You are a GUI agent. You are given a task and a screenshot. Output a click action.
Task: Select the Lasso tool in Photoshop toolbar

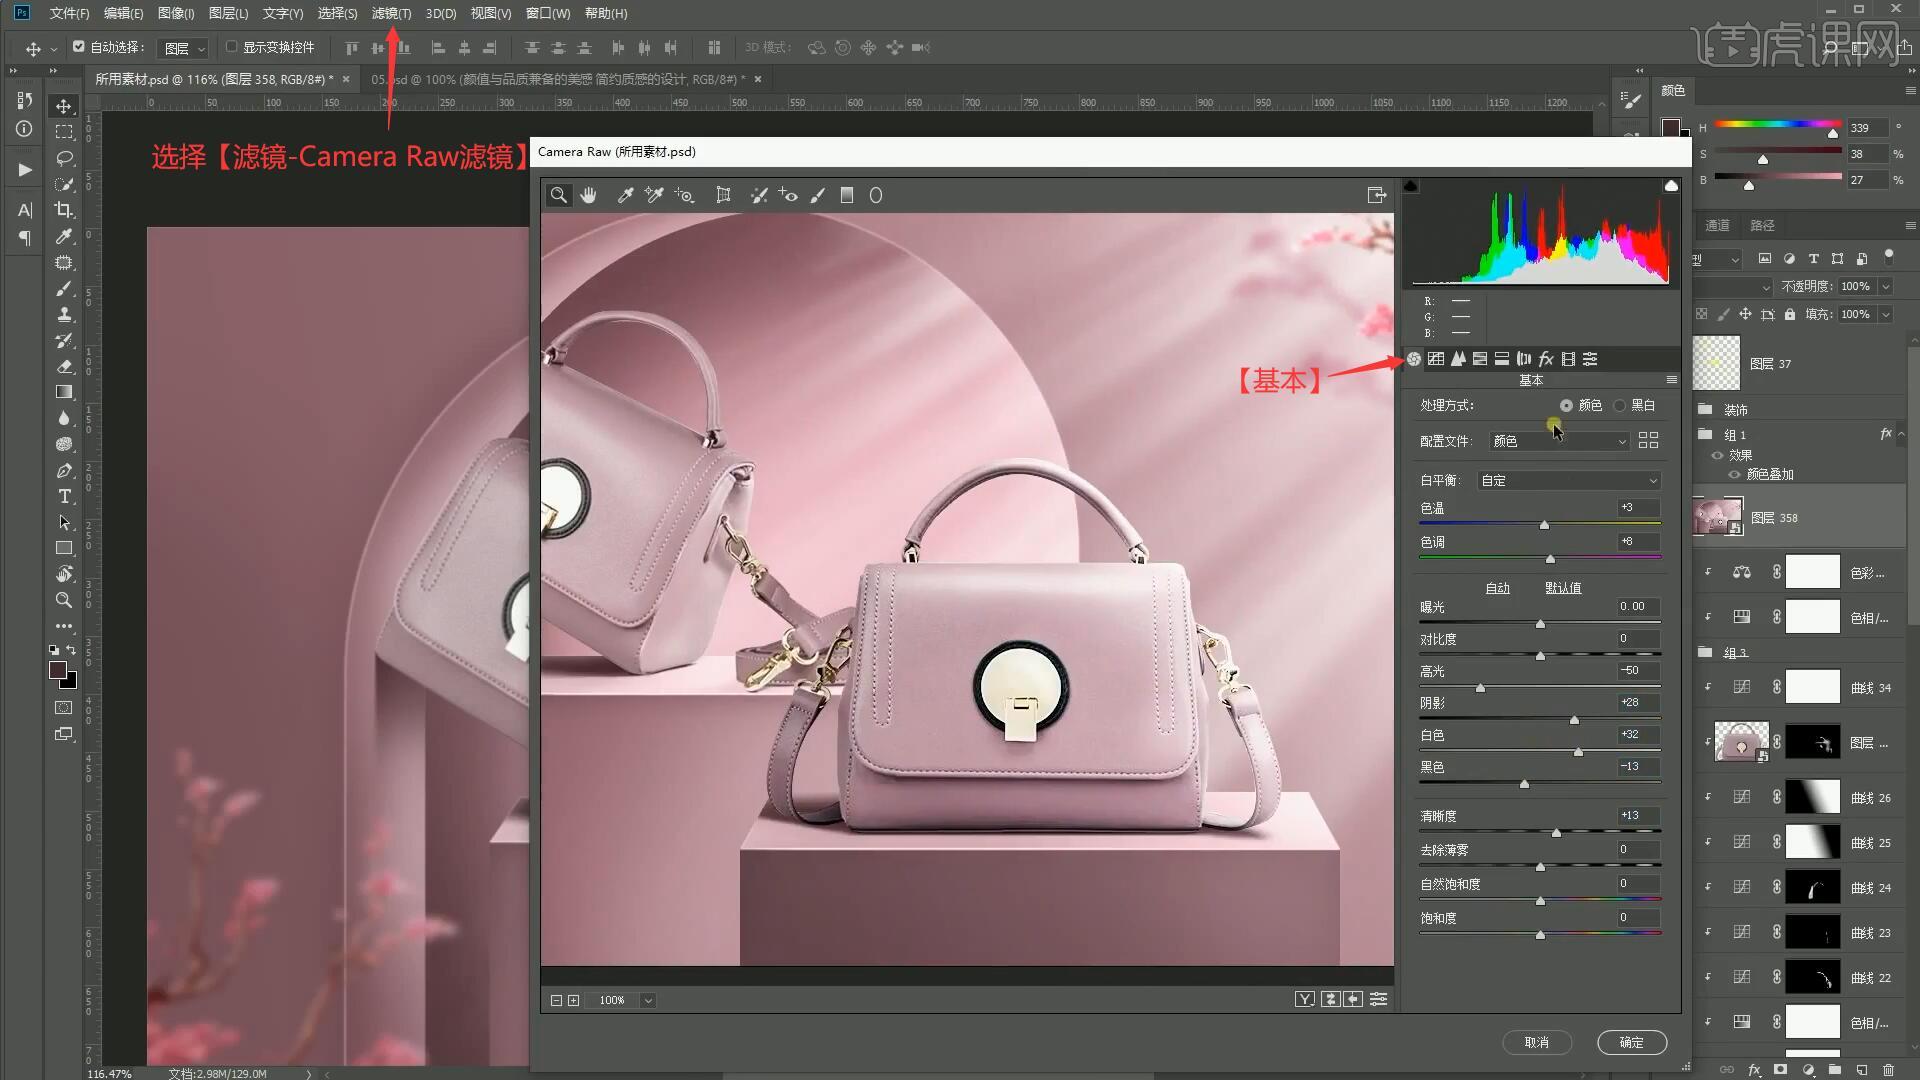click(x=64, y=158)
